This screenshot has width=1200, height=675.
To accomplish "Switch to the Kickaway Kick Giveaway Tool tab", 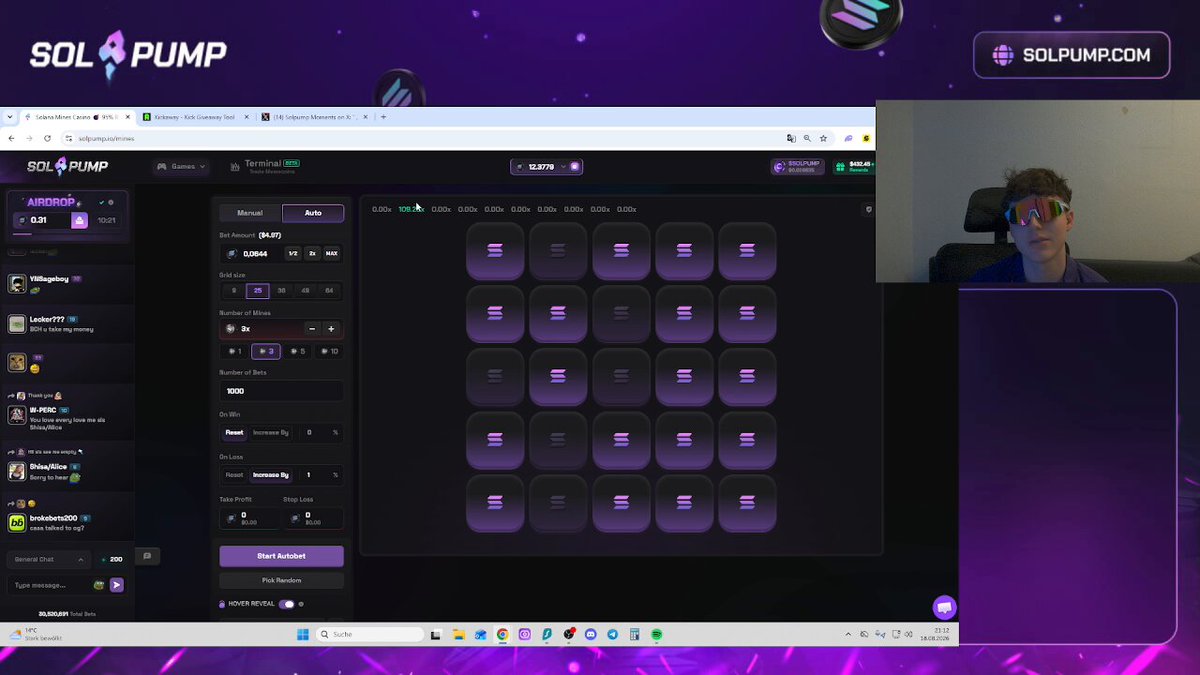I will pyautogui.click(x=194, y=117).
